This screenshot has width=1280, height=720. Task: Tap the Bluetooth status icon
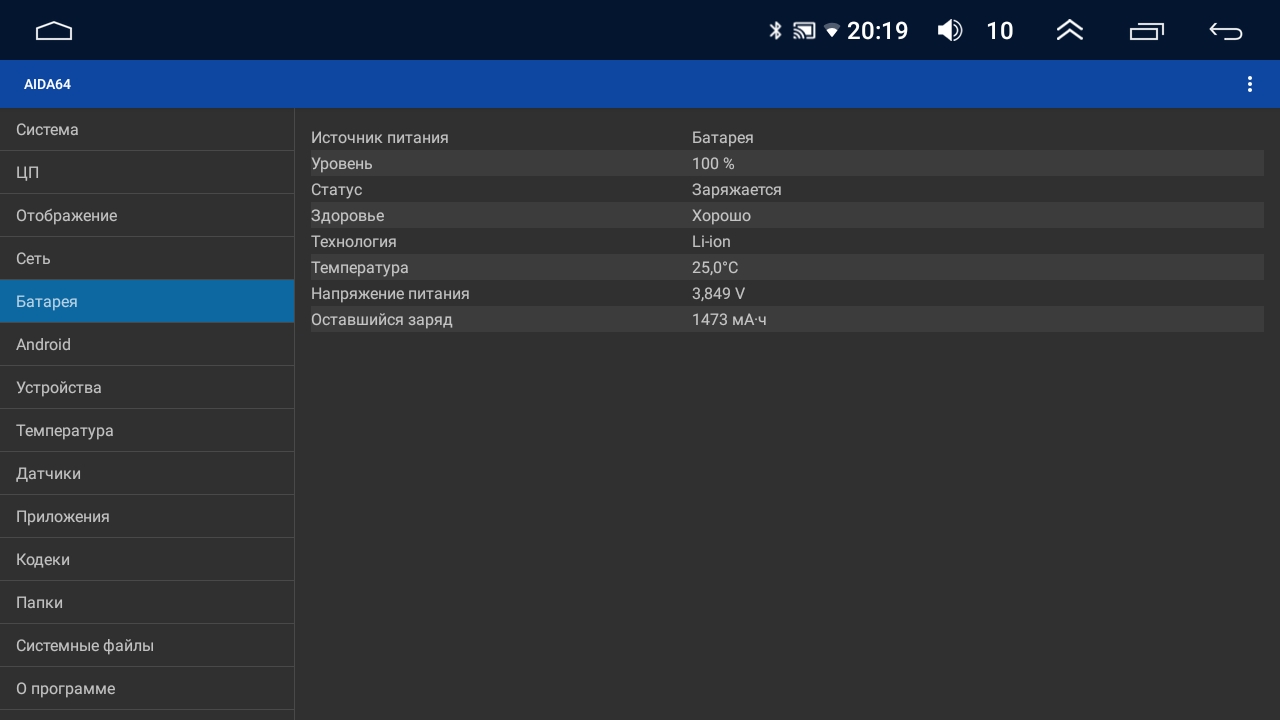point(775,31)
